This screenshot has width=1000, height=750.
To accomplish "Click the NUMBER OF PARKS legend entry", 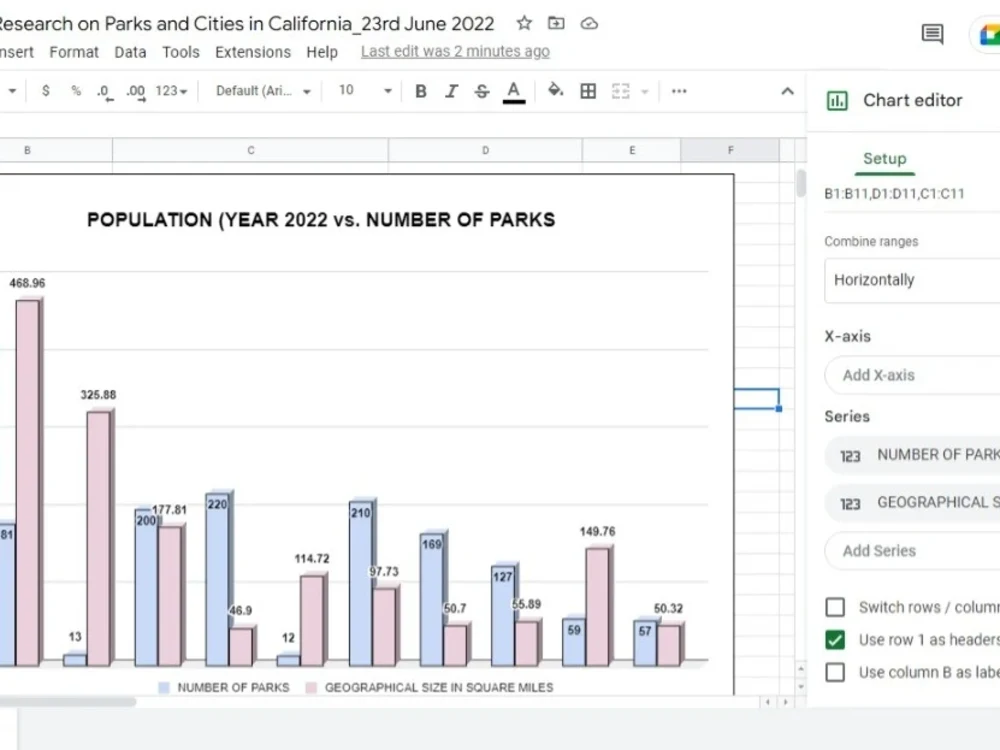I will coord(224,688).
